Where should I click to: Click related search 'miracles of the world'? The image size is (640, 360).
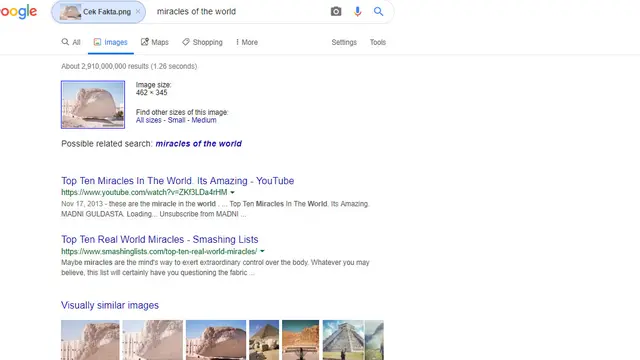[199, 144]
